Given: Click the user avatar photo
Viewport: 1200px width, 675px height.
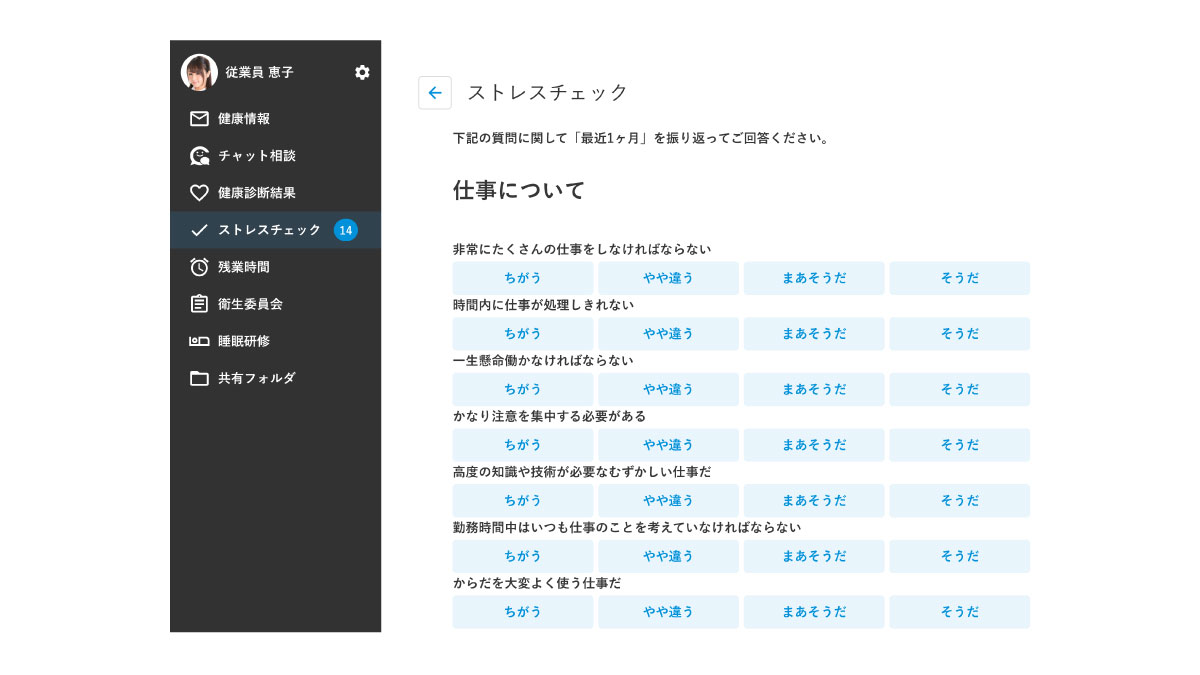Looking at the screenshot, I should [199, 72].
